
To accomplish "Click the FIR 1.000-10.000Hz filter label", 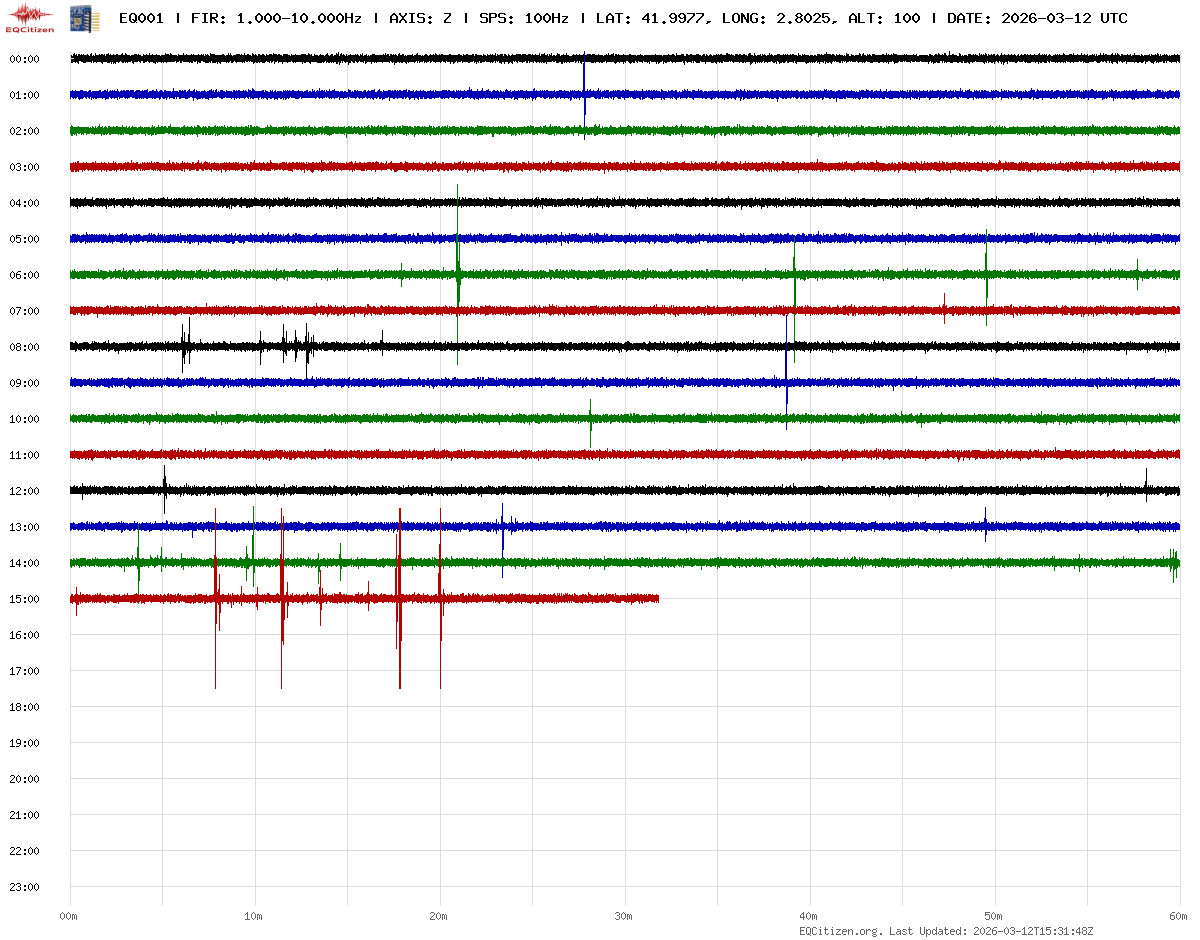I will (275, 19).
